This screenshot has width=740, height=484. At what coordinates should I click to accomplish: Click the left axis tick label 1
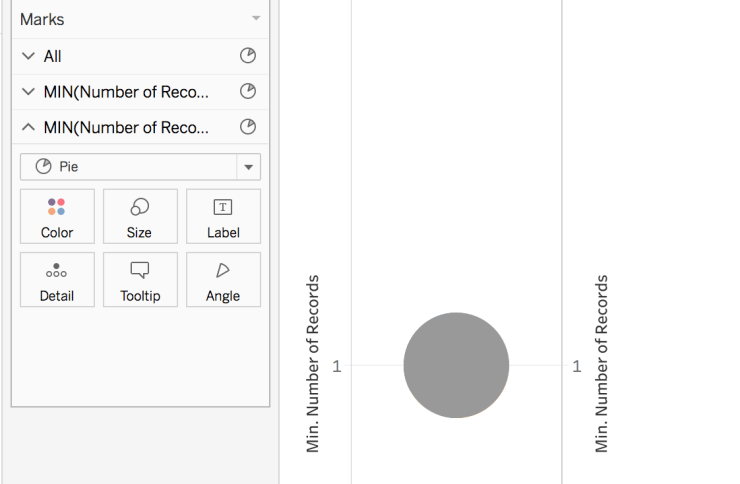pos(337,366)
